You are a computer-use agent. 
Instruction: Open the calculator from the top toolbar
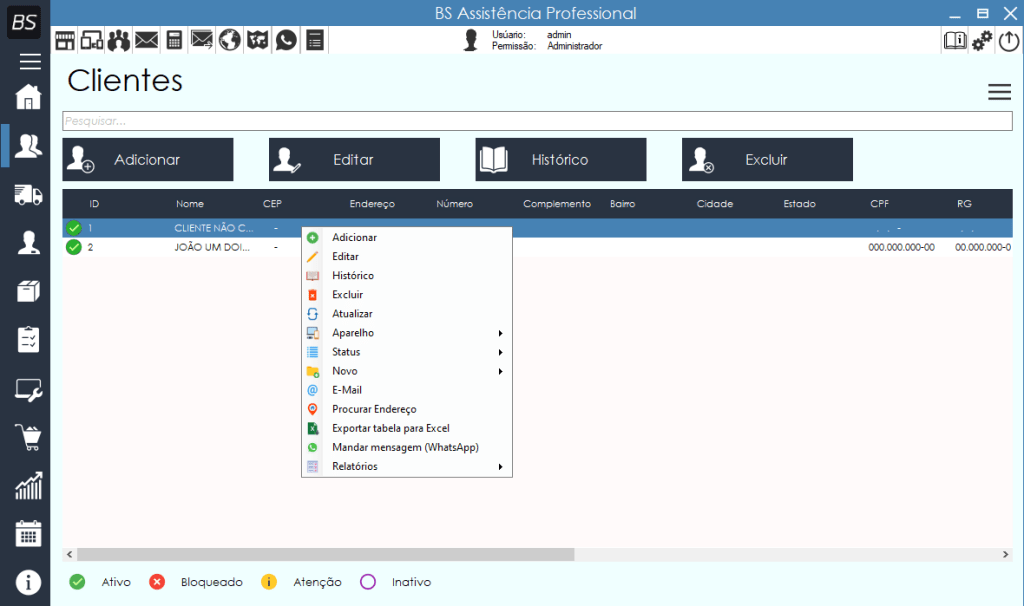175,40
